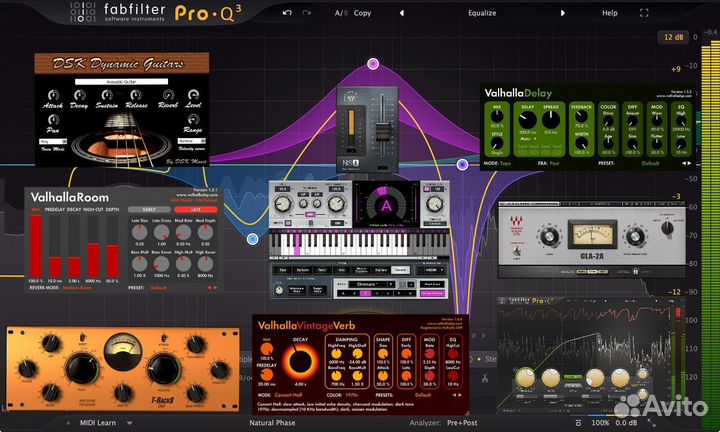Click the Attack knob in DSK Dynamic Guitars
The width and height of the screenshot is (720, 432).
point(53,95)
